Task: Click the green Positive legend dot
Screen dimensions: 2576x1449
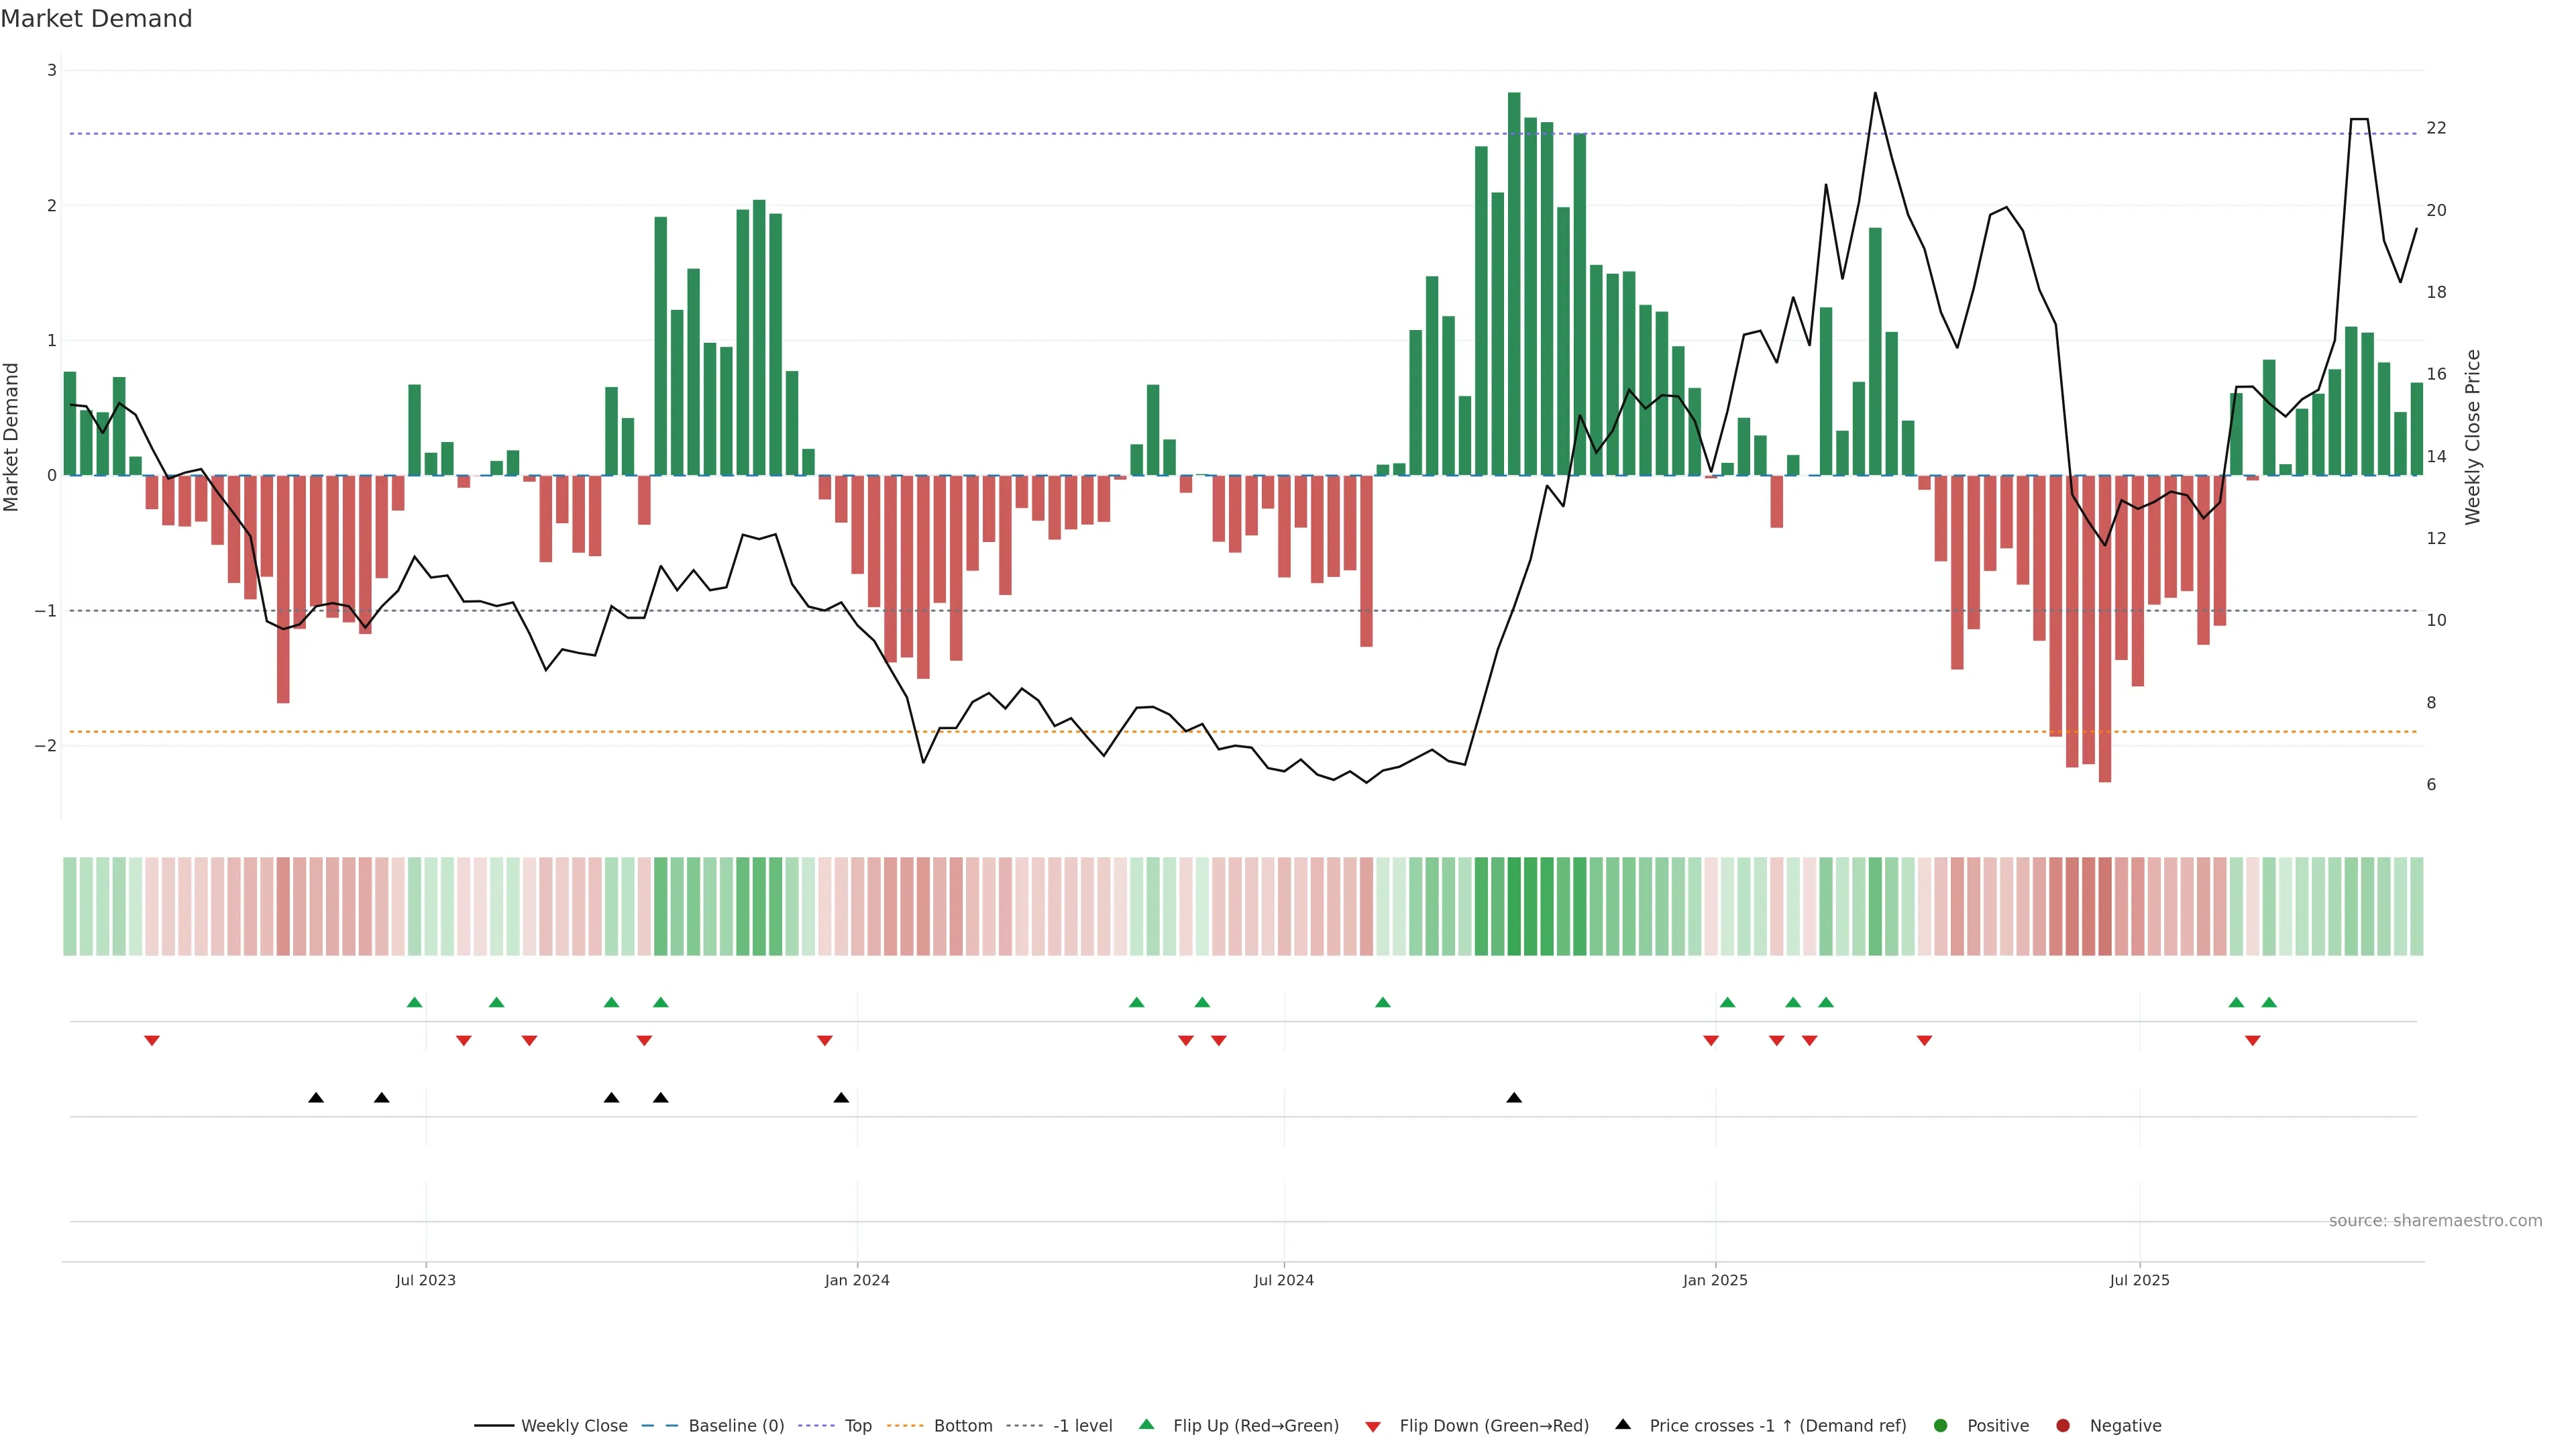Action: pos(1941,1426)
